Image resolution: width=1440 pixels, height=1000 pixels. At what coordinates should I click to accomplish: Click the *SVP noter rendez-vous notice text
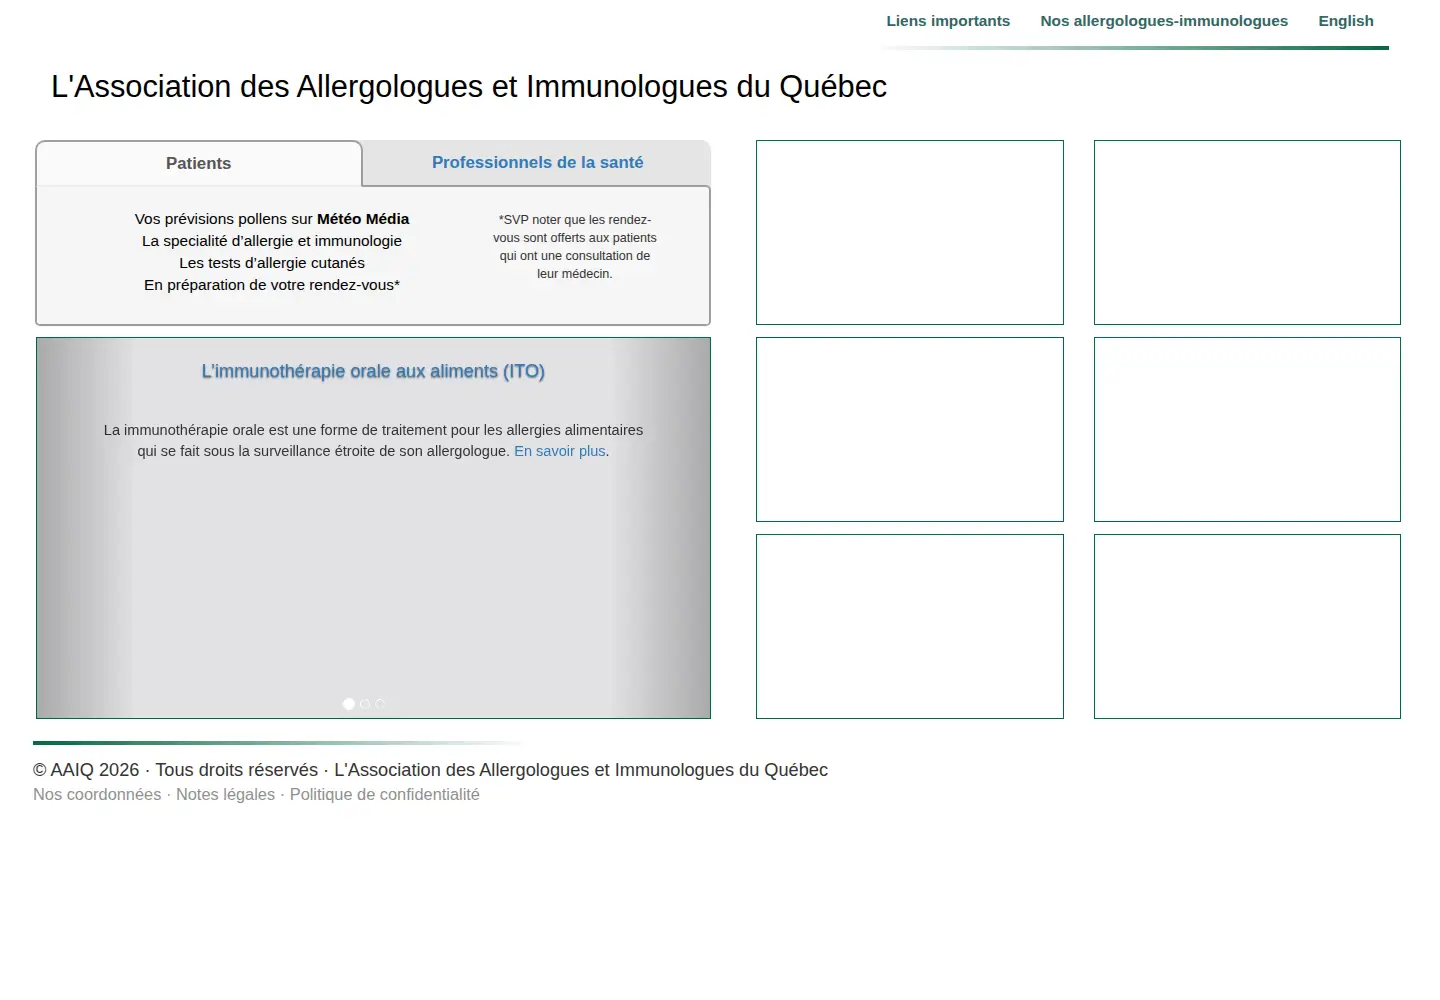tap(575, 247)
